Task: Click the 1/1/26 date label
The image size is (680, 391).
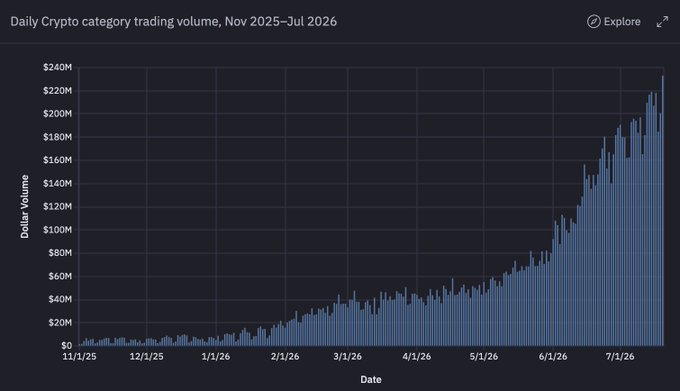Action: (216, 357)
